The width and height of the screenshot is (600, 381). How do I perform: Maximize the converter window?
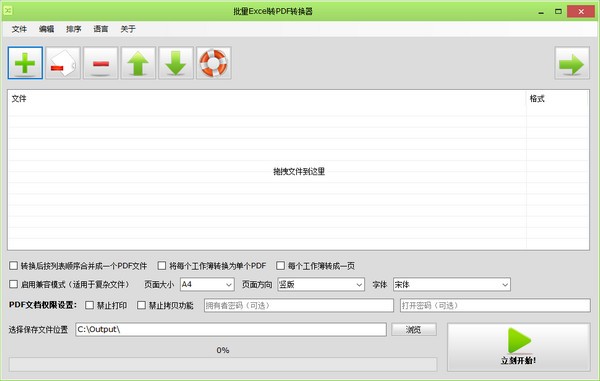coord(558,11)
